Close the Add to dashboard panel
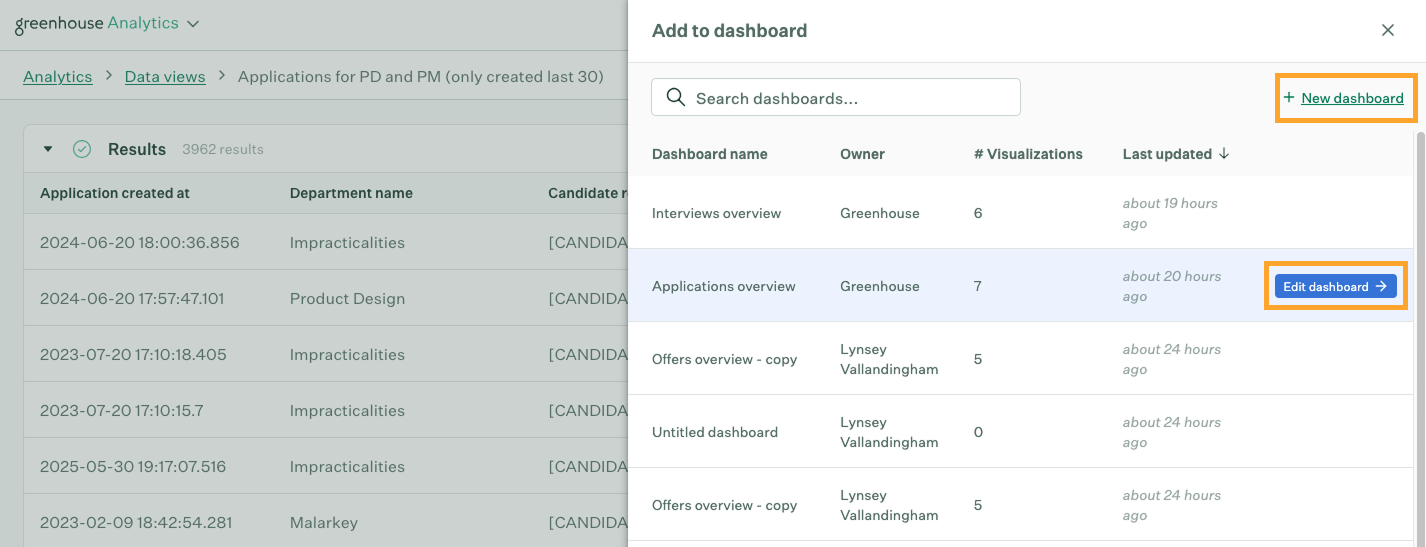 point(1388,30)
